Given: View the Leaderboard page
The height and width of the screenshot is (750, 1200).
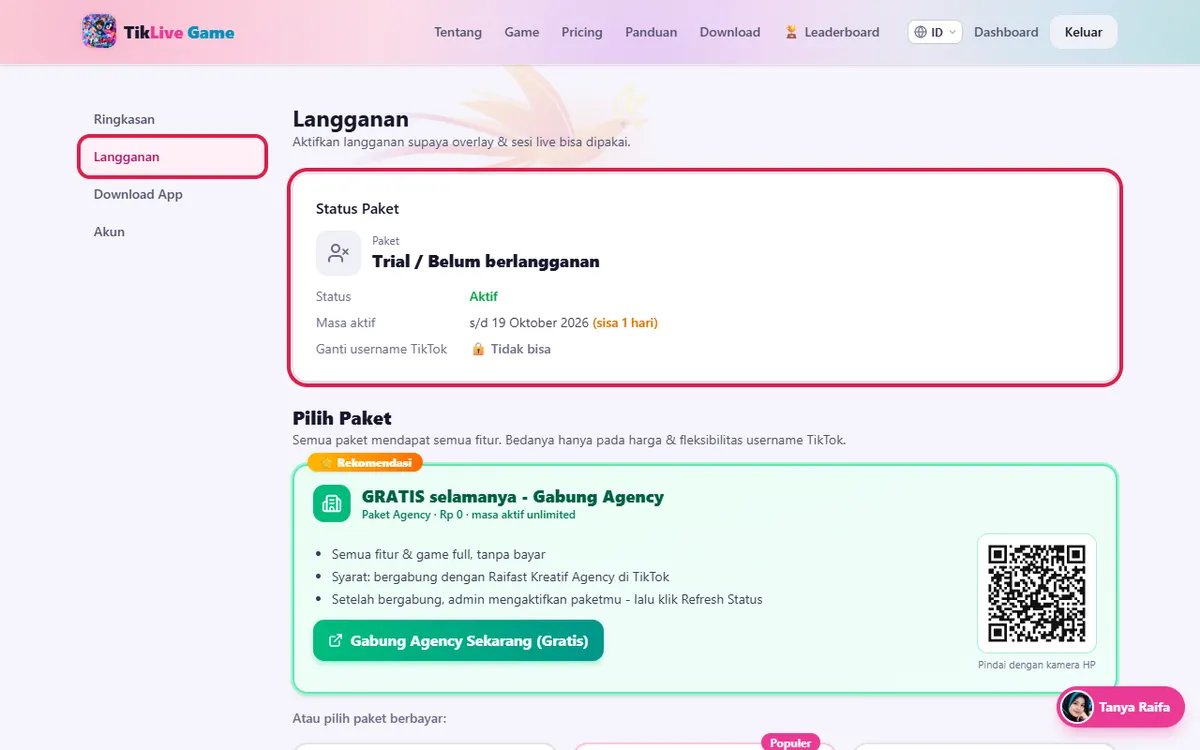Looking at the screenshot, I should click(832, 32).
